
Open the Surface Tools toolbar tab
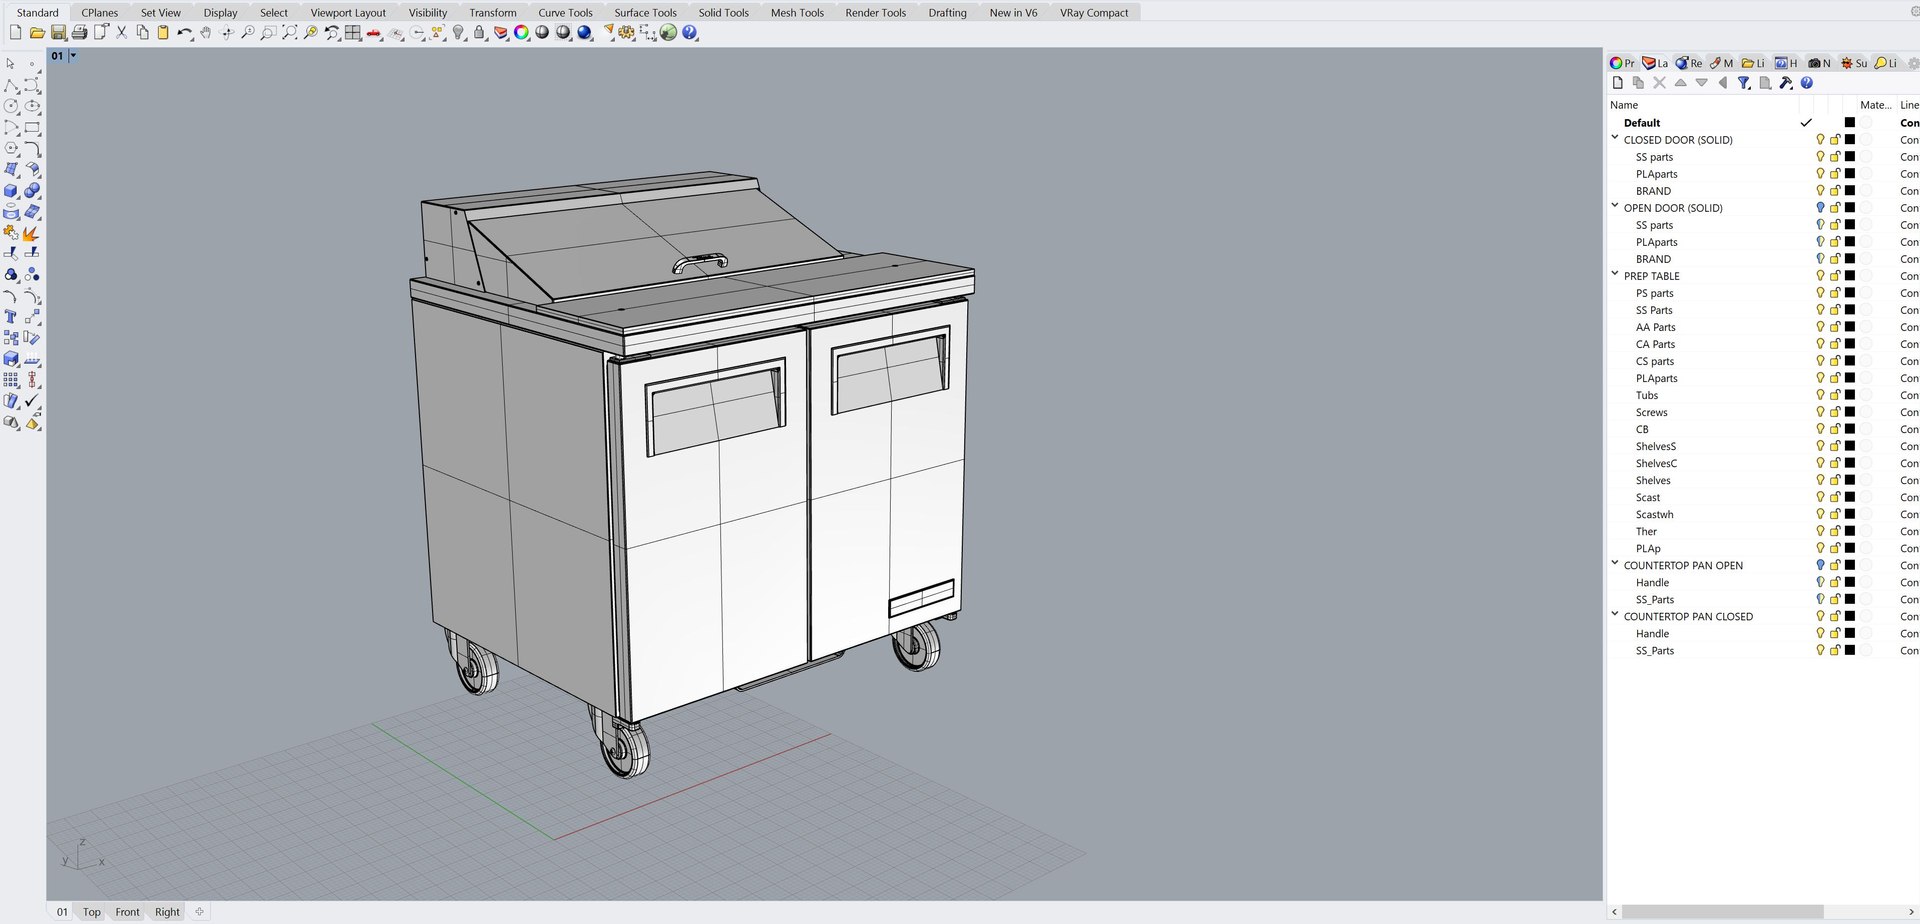pos(645,13)
